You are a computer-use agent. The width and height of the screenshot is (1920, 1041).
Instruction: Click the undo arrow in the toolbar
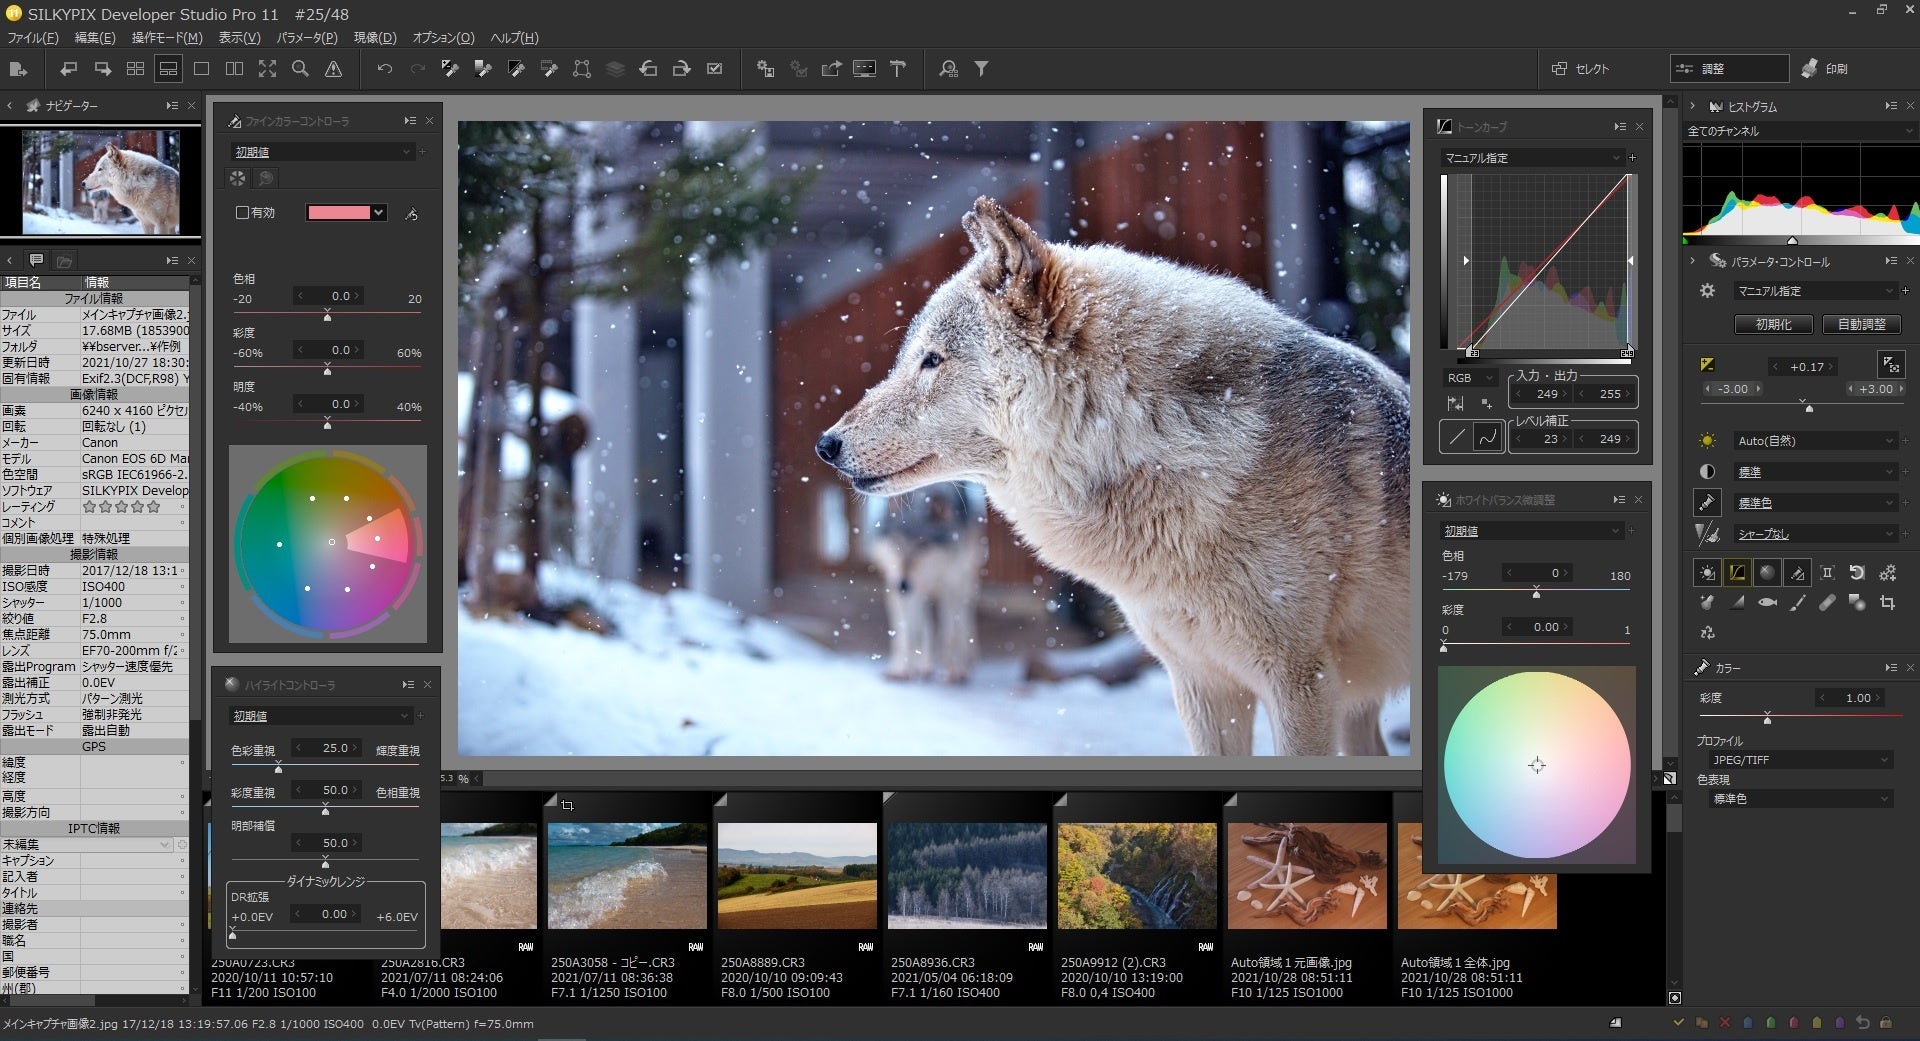click(384, 69)
